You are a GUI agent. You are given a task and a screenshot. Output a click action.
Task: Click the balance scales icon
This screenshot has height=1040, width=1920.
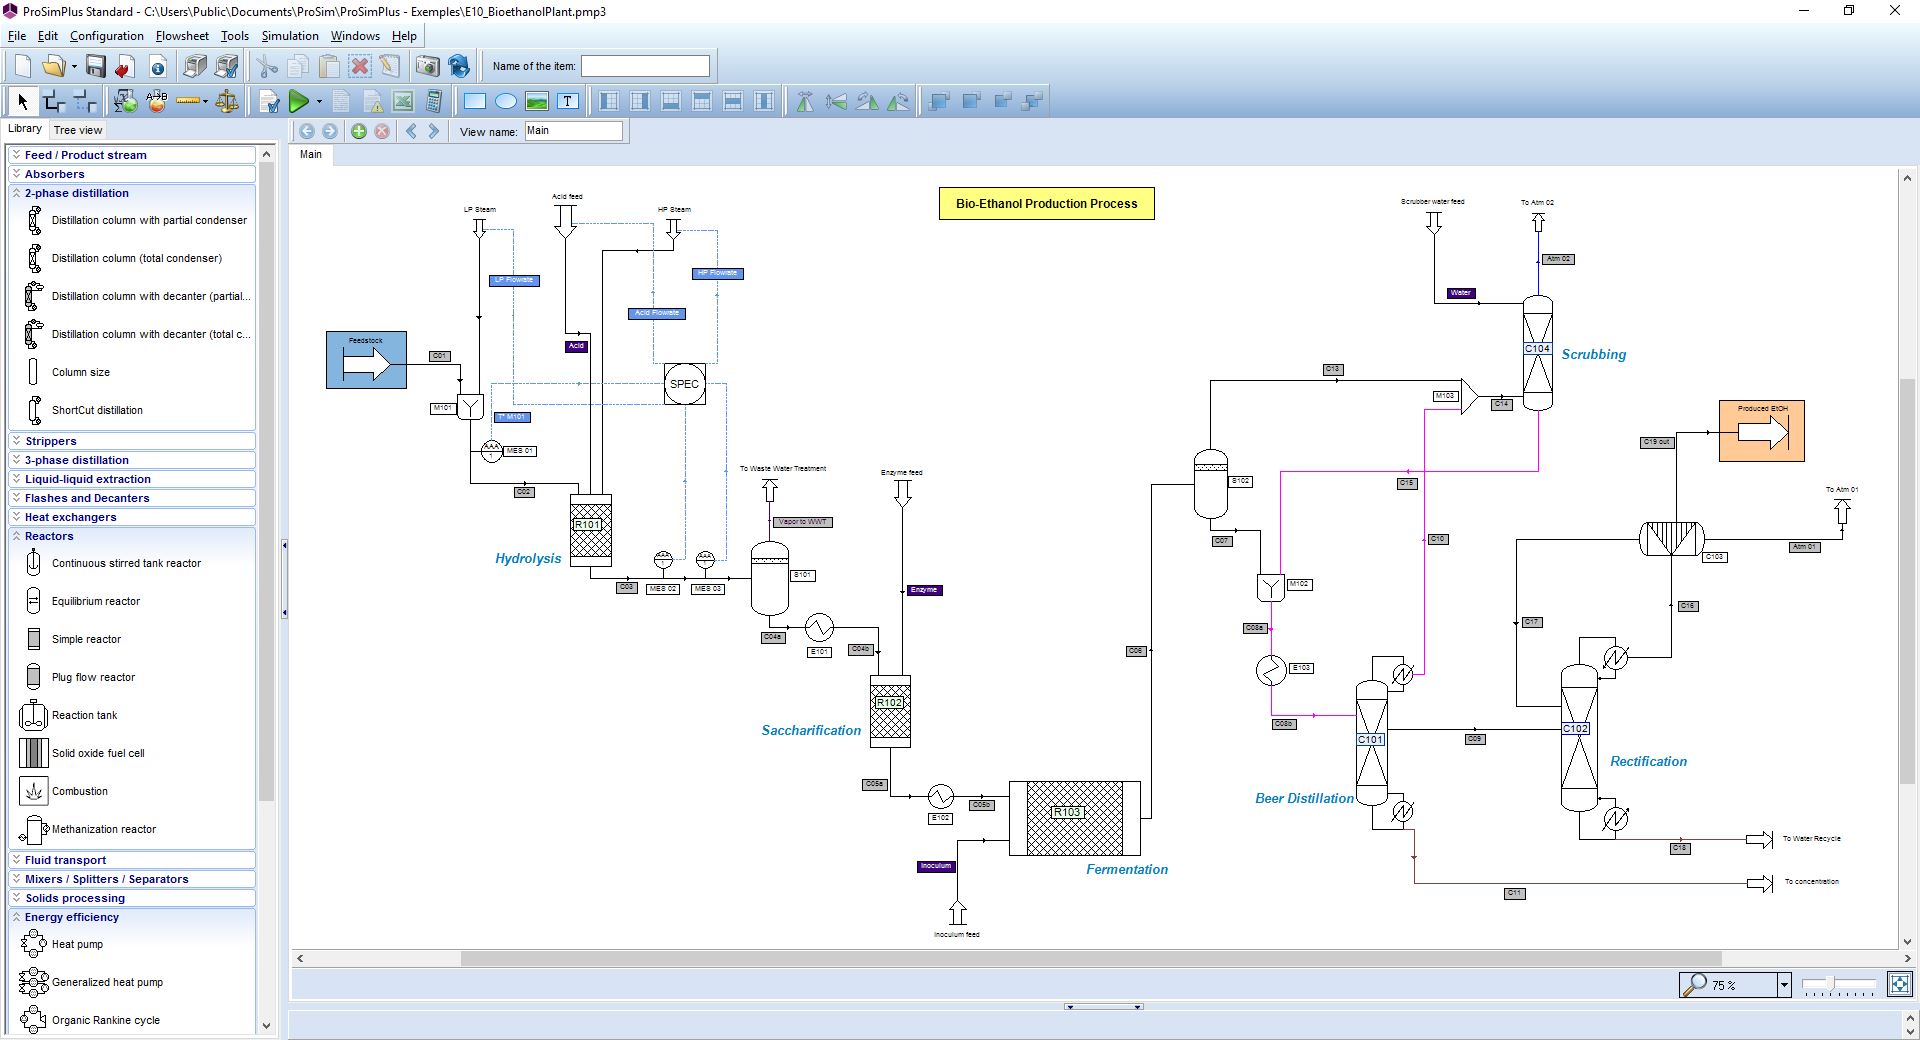[227, 101]
